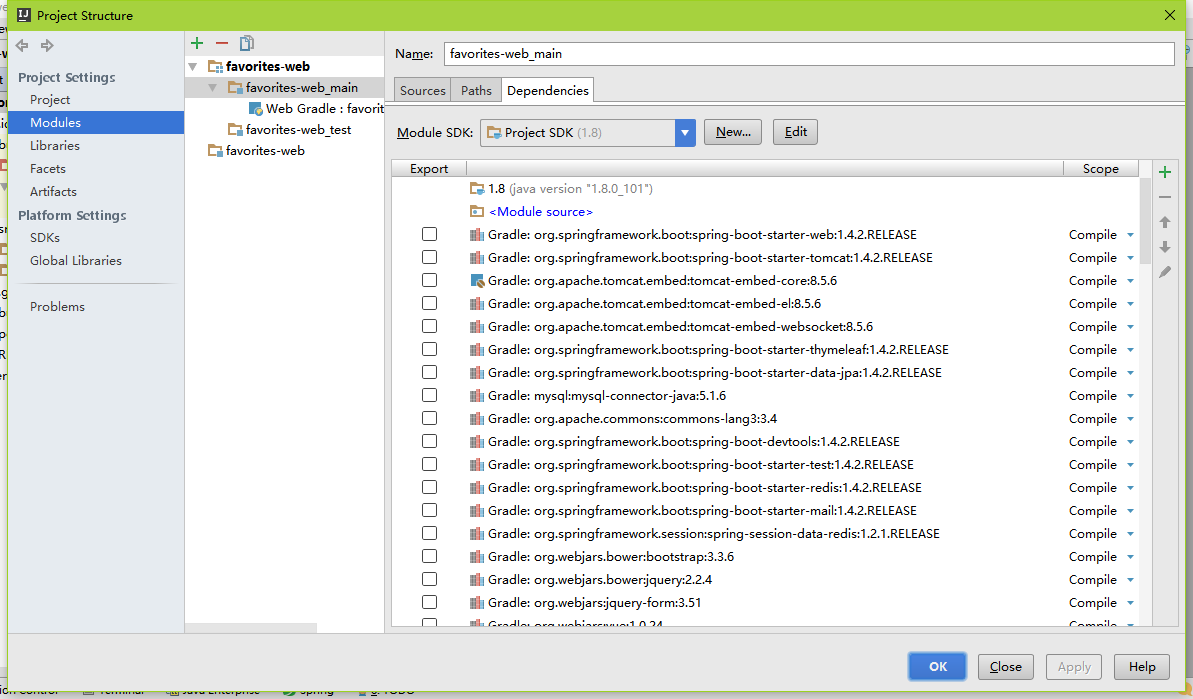Move dependency down with the down arrow

(x=1165, y=247)
